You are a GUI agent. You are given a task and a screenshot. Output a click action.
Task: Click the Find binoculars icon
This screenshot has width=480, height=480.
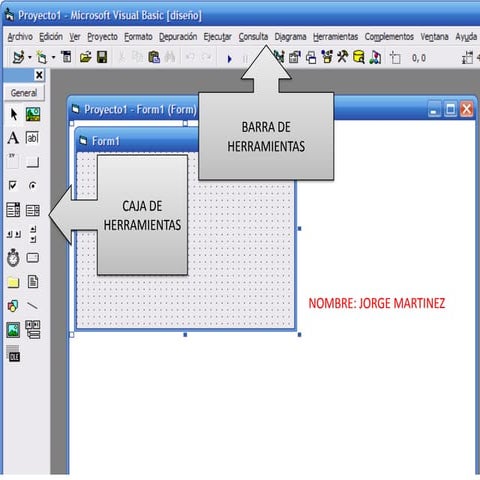(x=170, y=57)
